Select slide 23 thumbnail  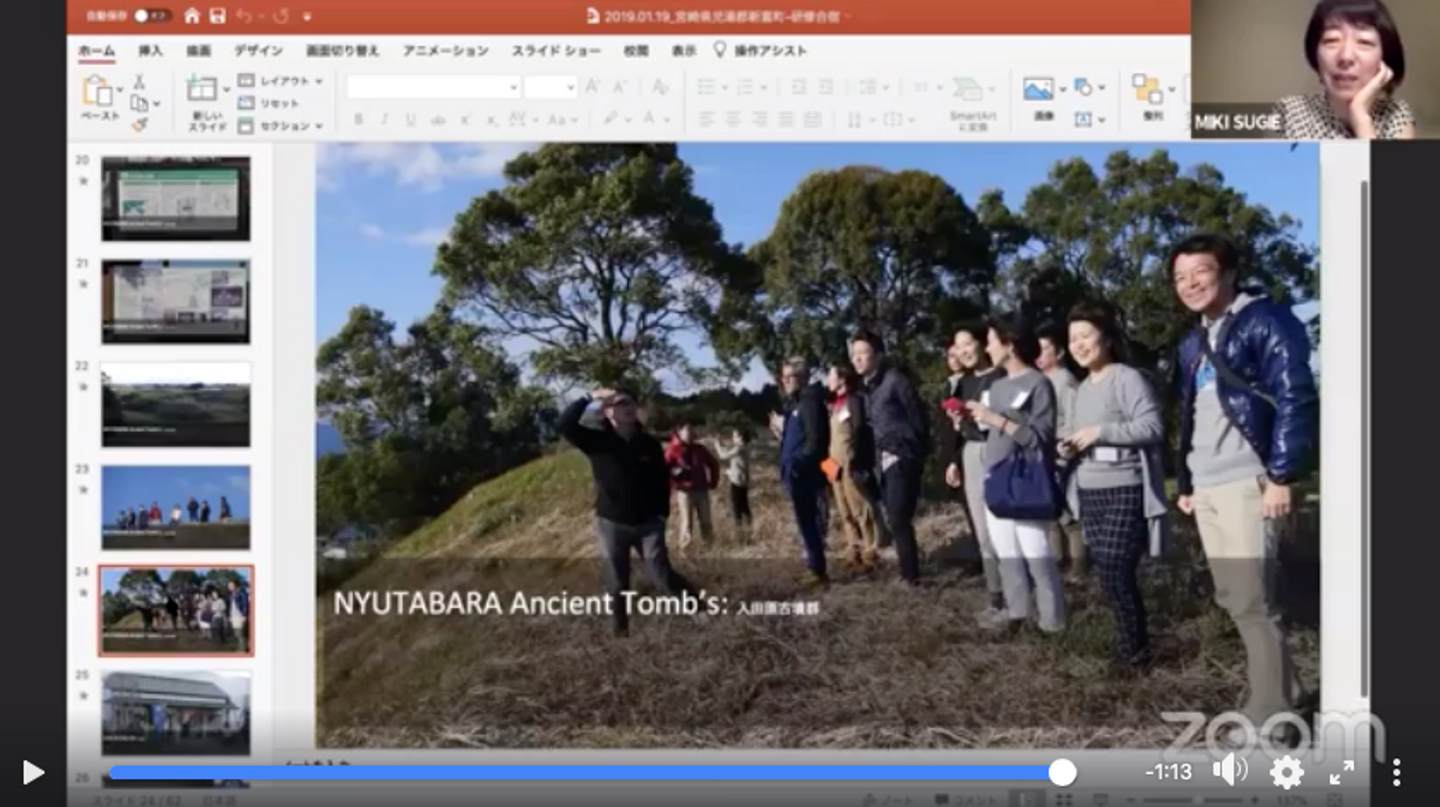coord(176,507)
